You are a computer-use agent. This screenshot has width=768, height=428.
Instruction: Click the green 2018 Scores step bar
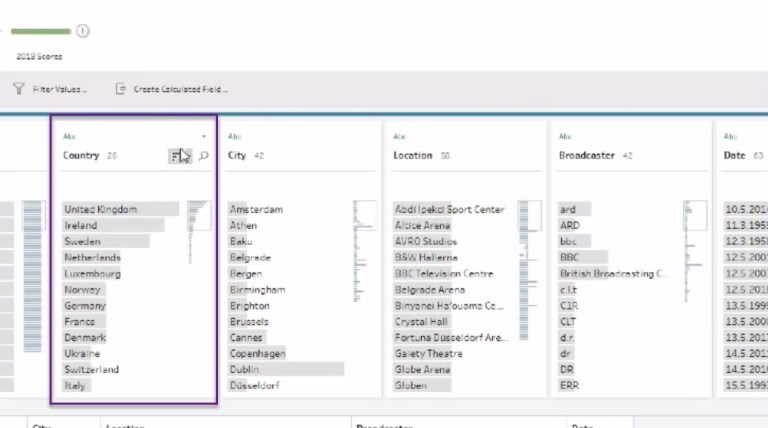point(40,31)
